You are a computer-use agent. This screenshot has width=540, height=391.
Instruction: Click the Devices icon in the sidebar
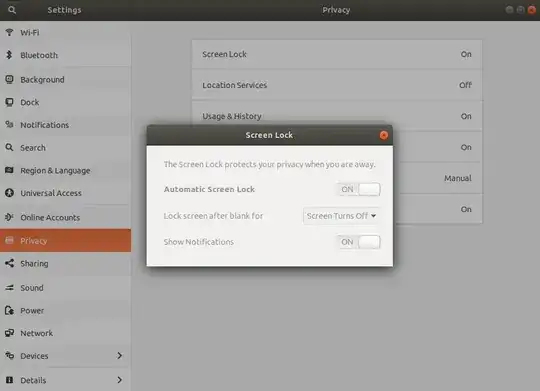click(x=9, y=356)
